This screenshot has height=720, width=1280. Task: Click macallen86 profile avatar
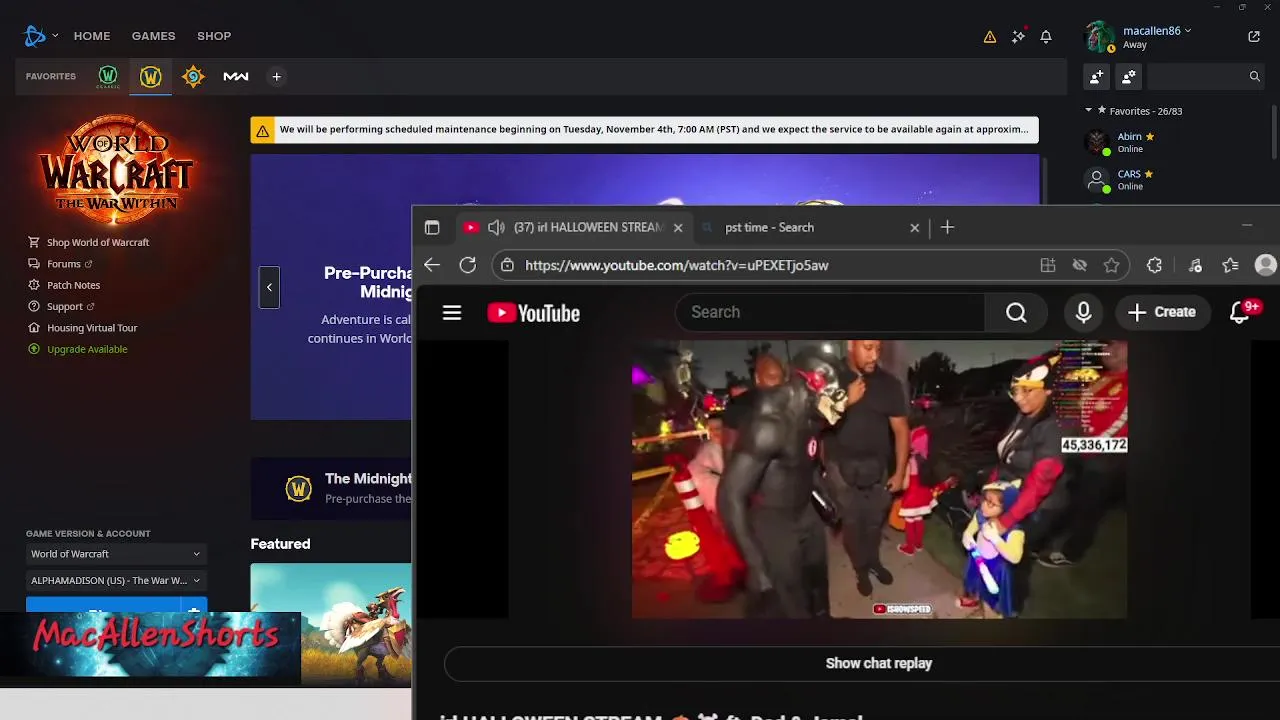click(1100, 37)
